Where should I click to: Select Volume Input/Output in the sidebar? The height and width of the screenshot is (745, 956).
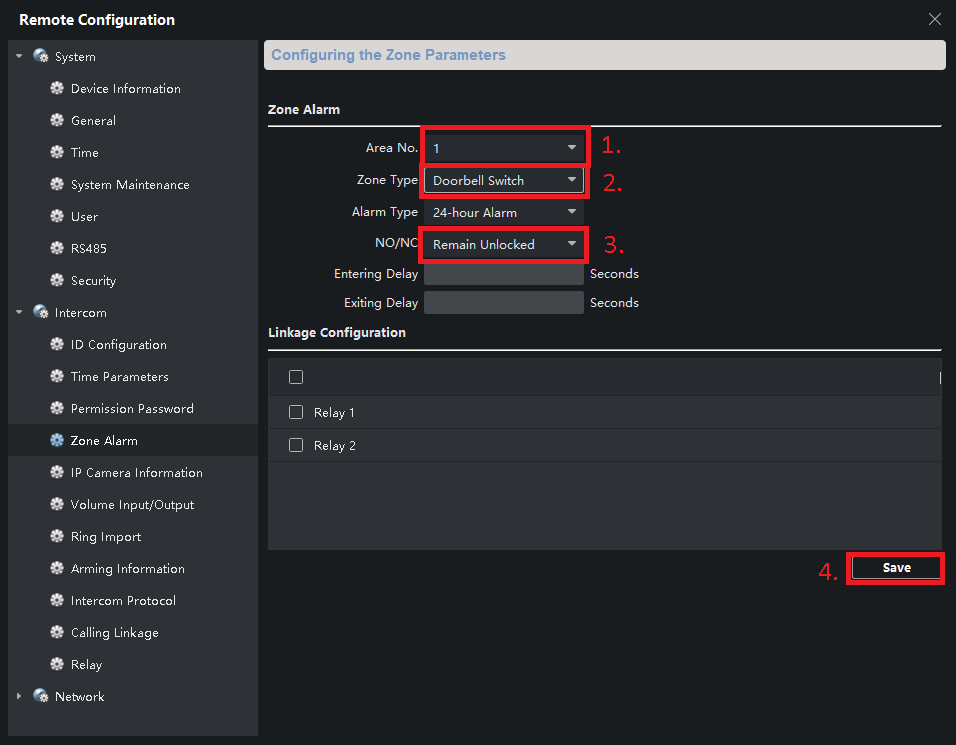point(132,505)
